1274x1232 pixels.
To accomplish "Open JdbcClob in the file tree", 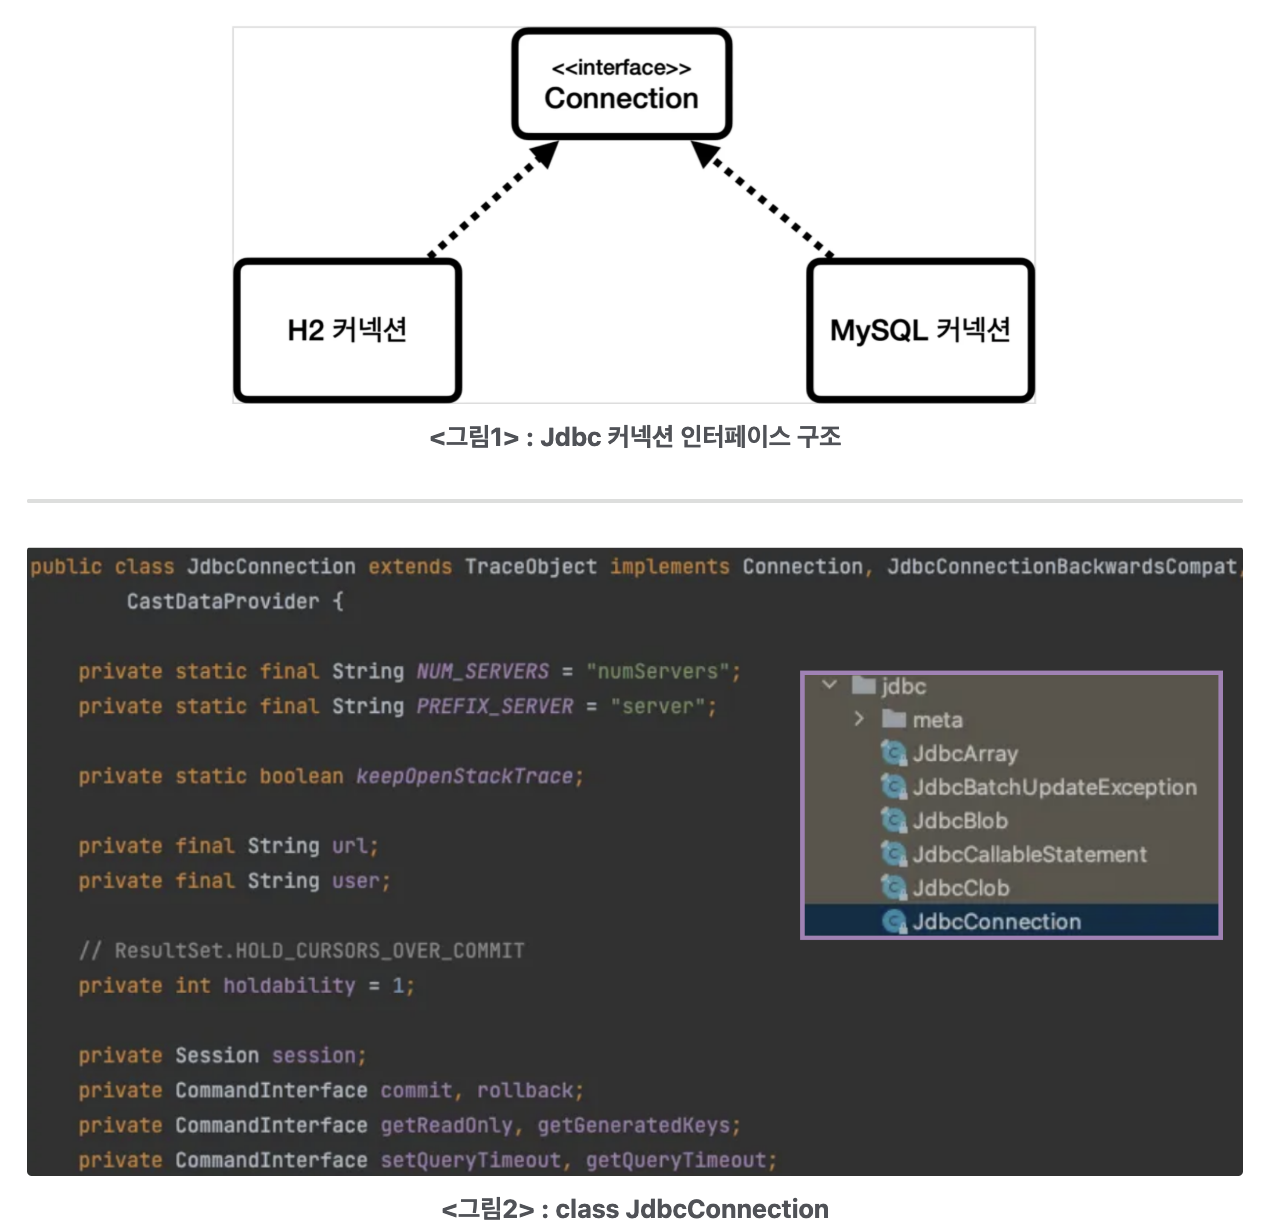I will [961, 888].
